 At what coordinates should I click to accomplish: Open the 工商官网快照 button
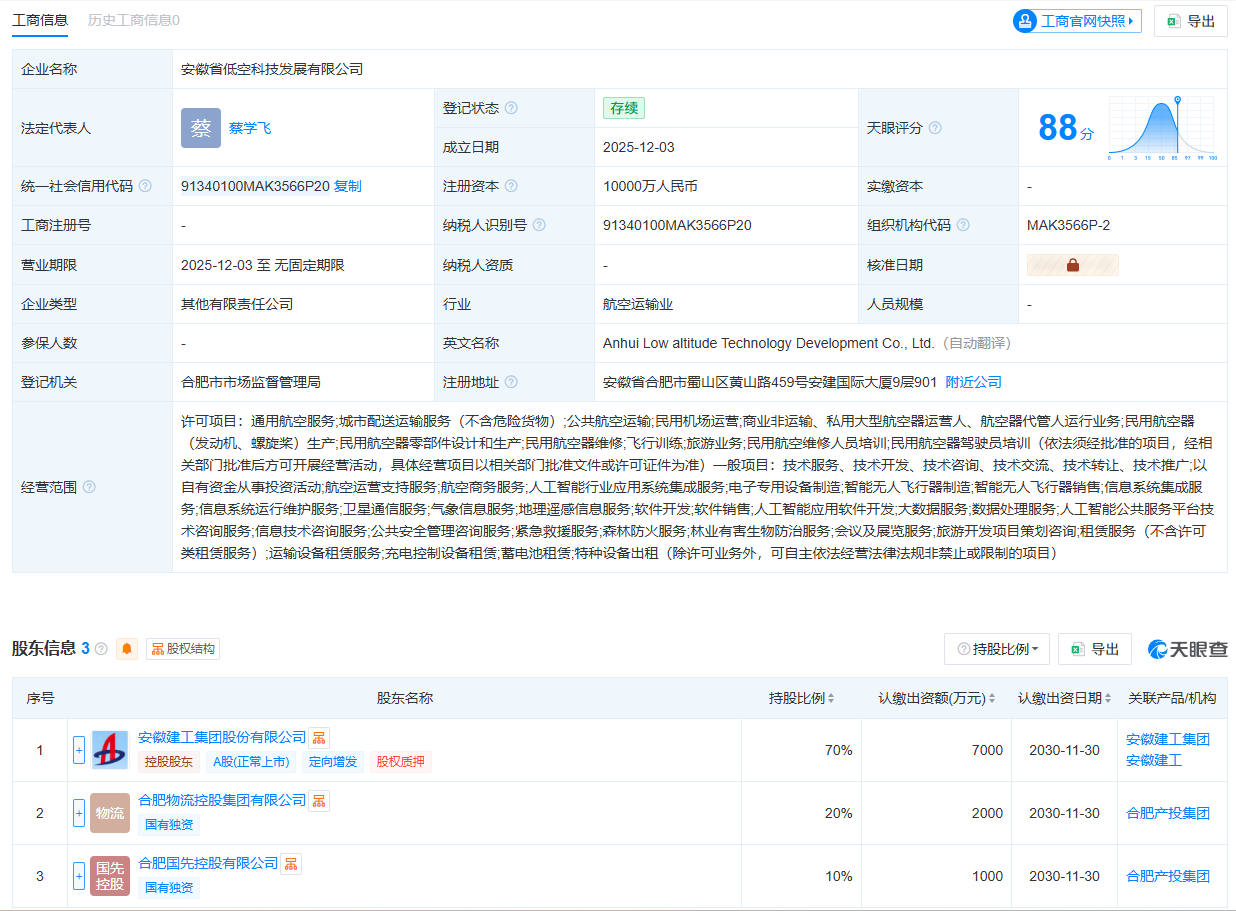1077,21
